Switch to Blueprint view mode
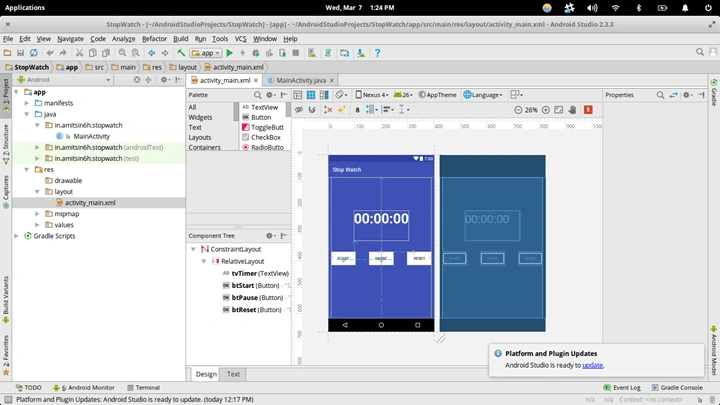 click(x=311, y=95)
